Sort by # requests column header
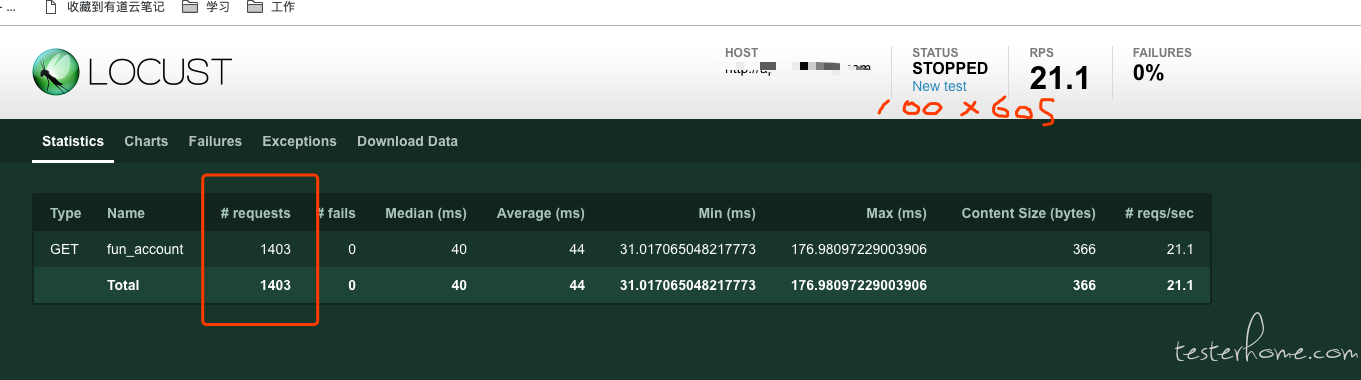 coord(256,213)
